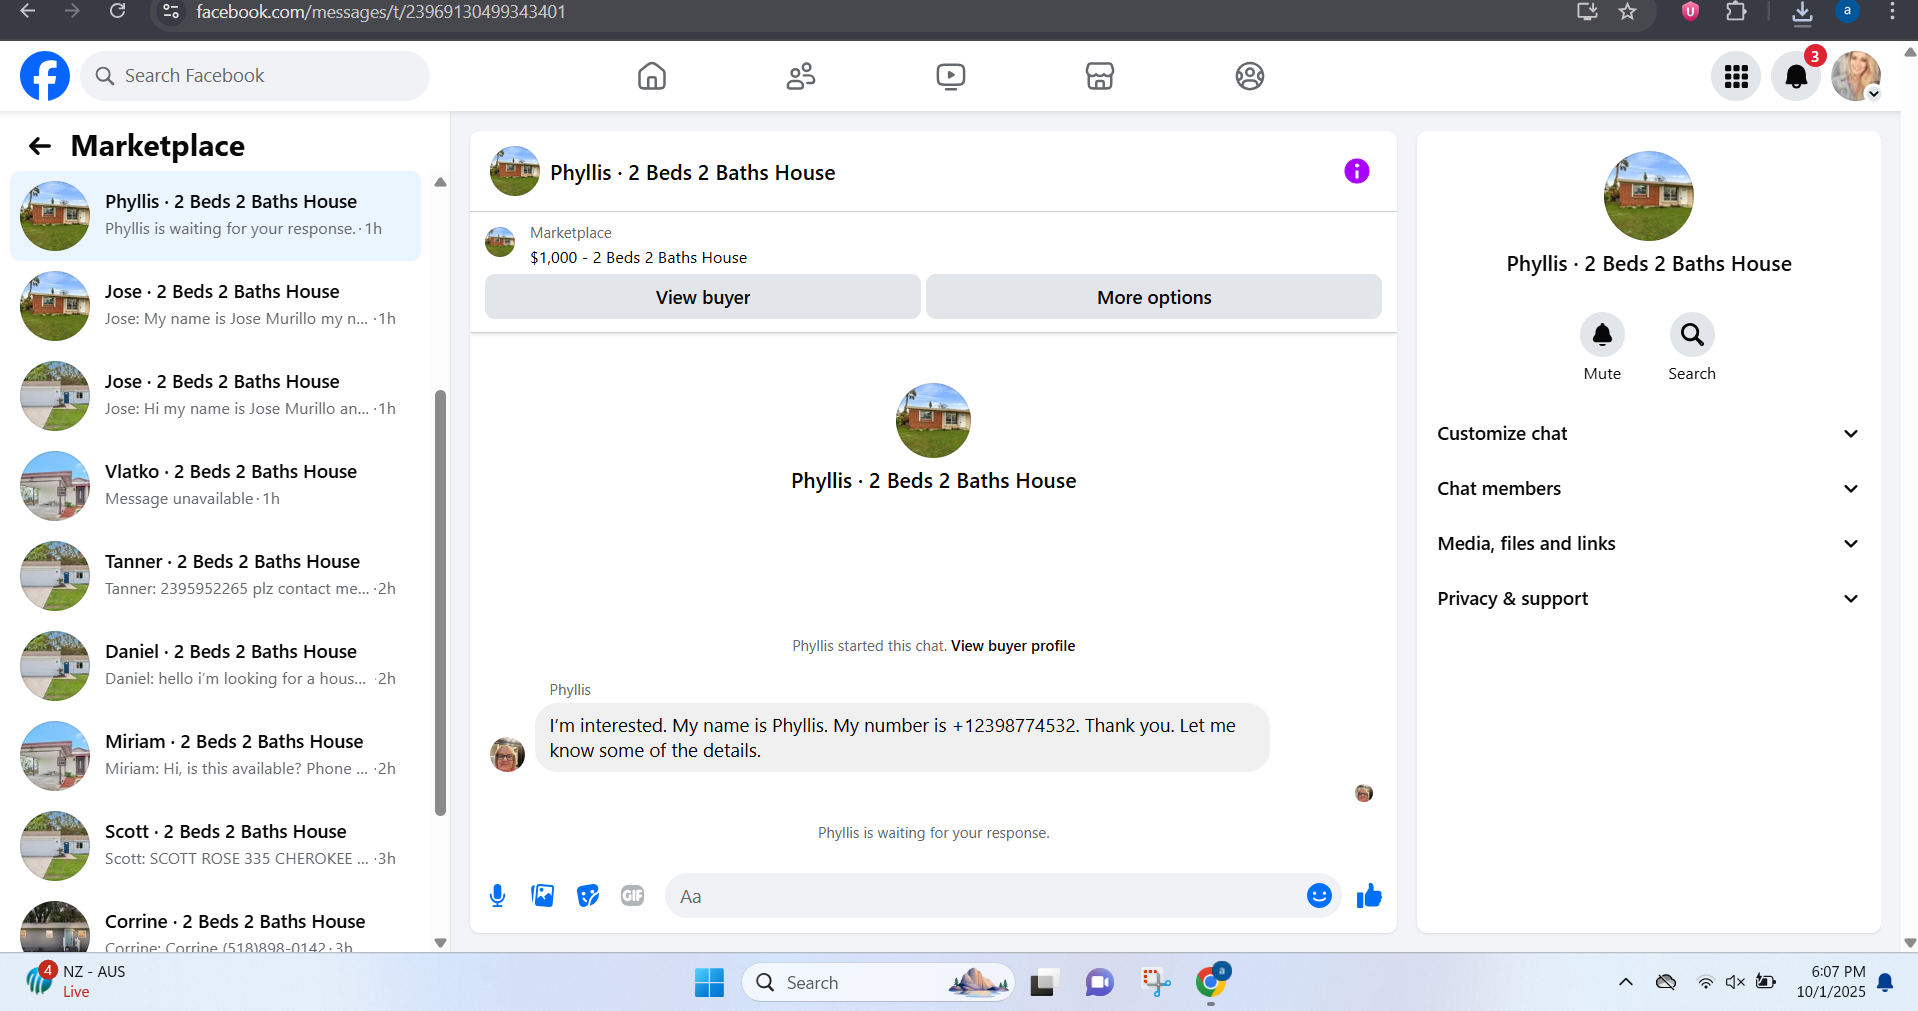
Task: Choose a sticker to send
Action: (588, 896)
